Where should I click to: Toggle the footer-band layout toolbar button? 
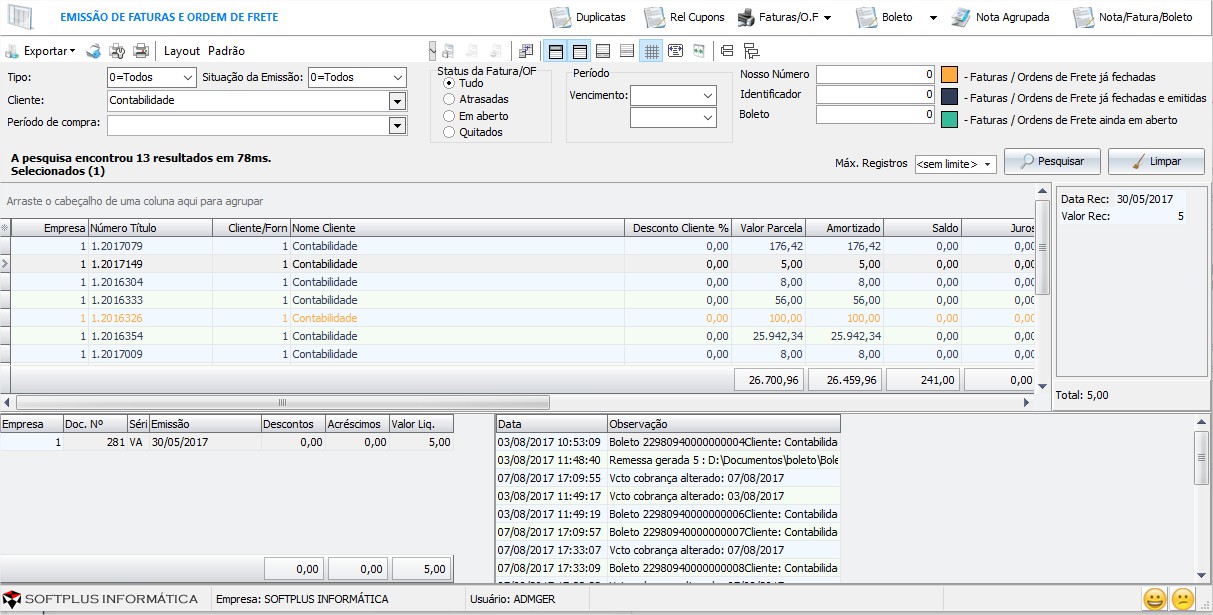(x=603, y=51)
